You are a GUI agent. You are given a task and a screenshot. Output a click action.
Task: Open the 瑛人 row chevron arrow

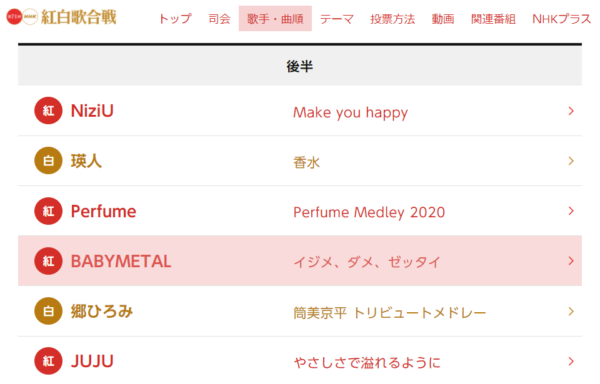click(571, 161)
